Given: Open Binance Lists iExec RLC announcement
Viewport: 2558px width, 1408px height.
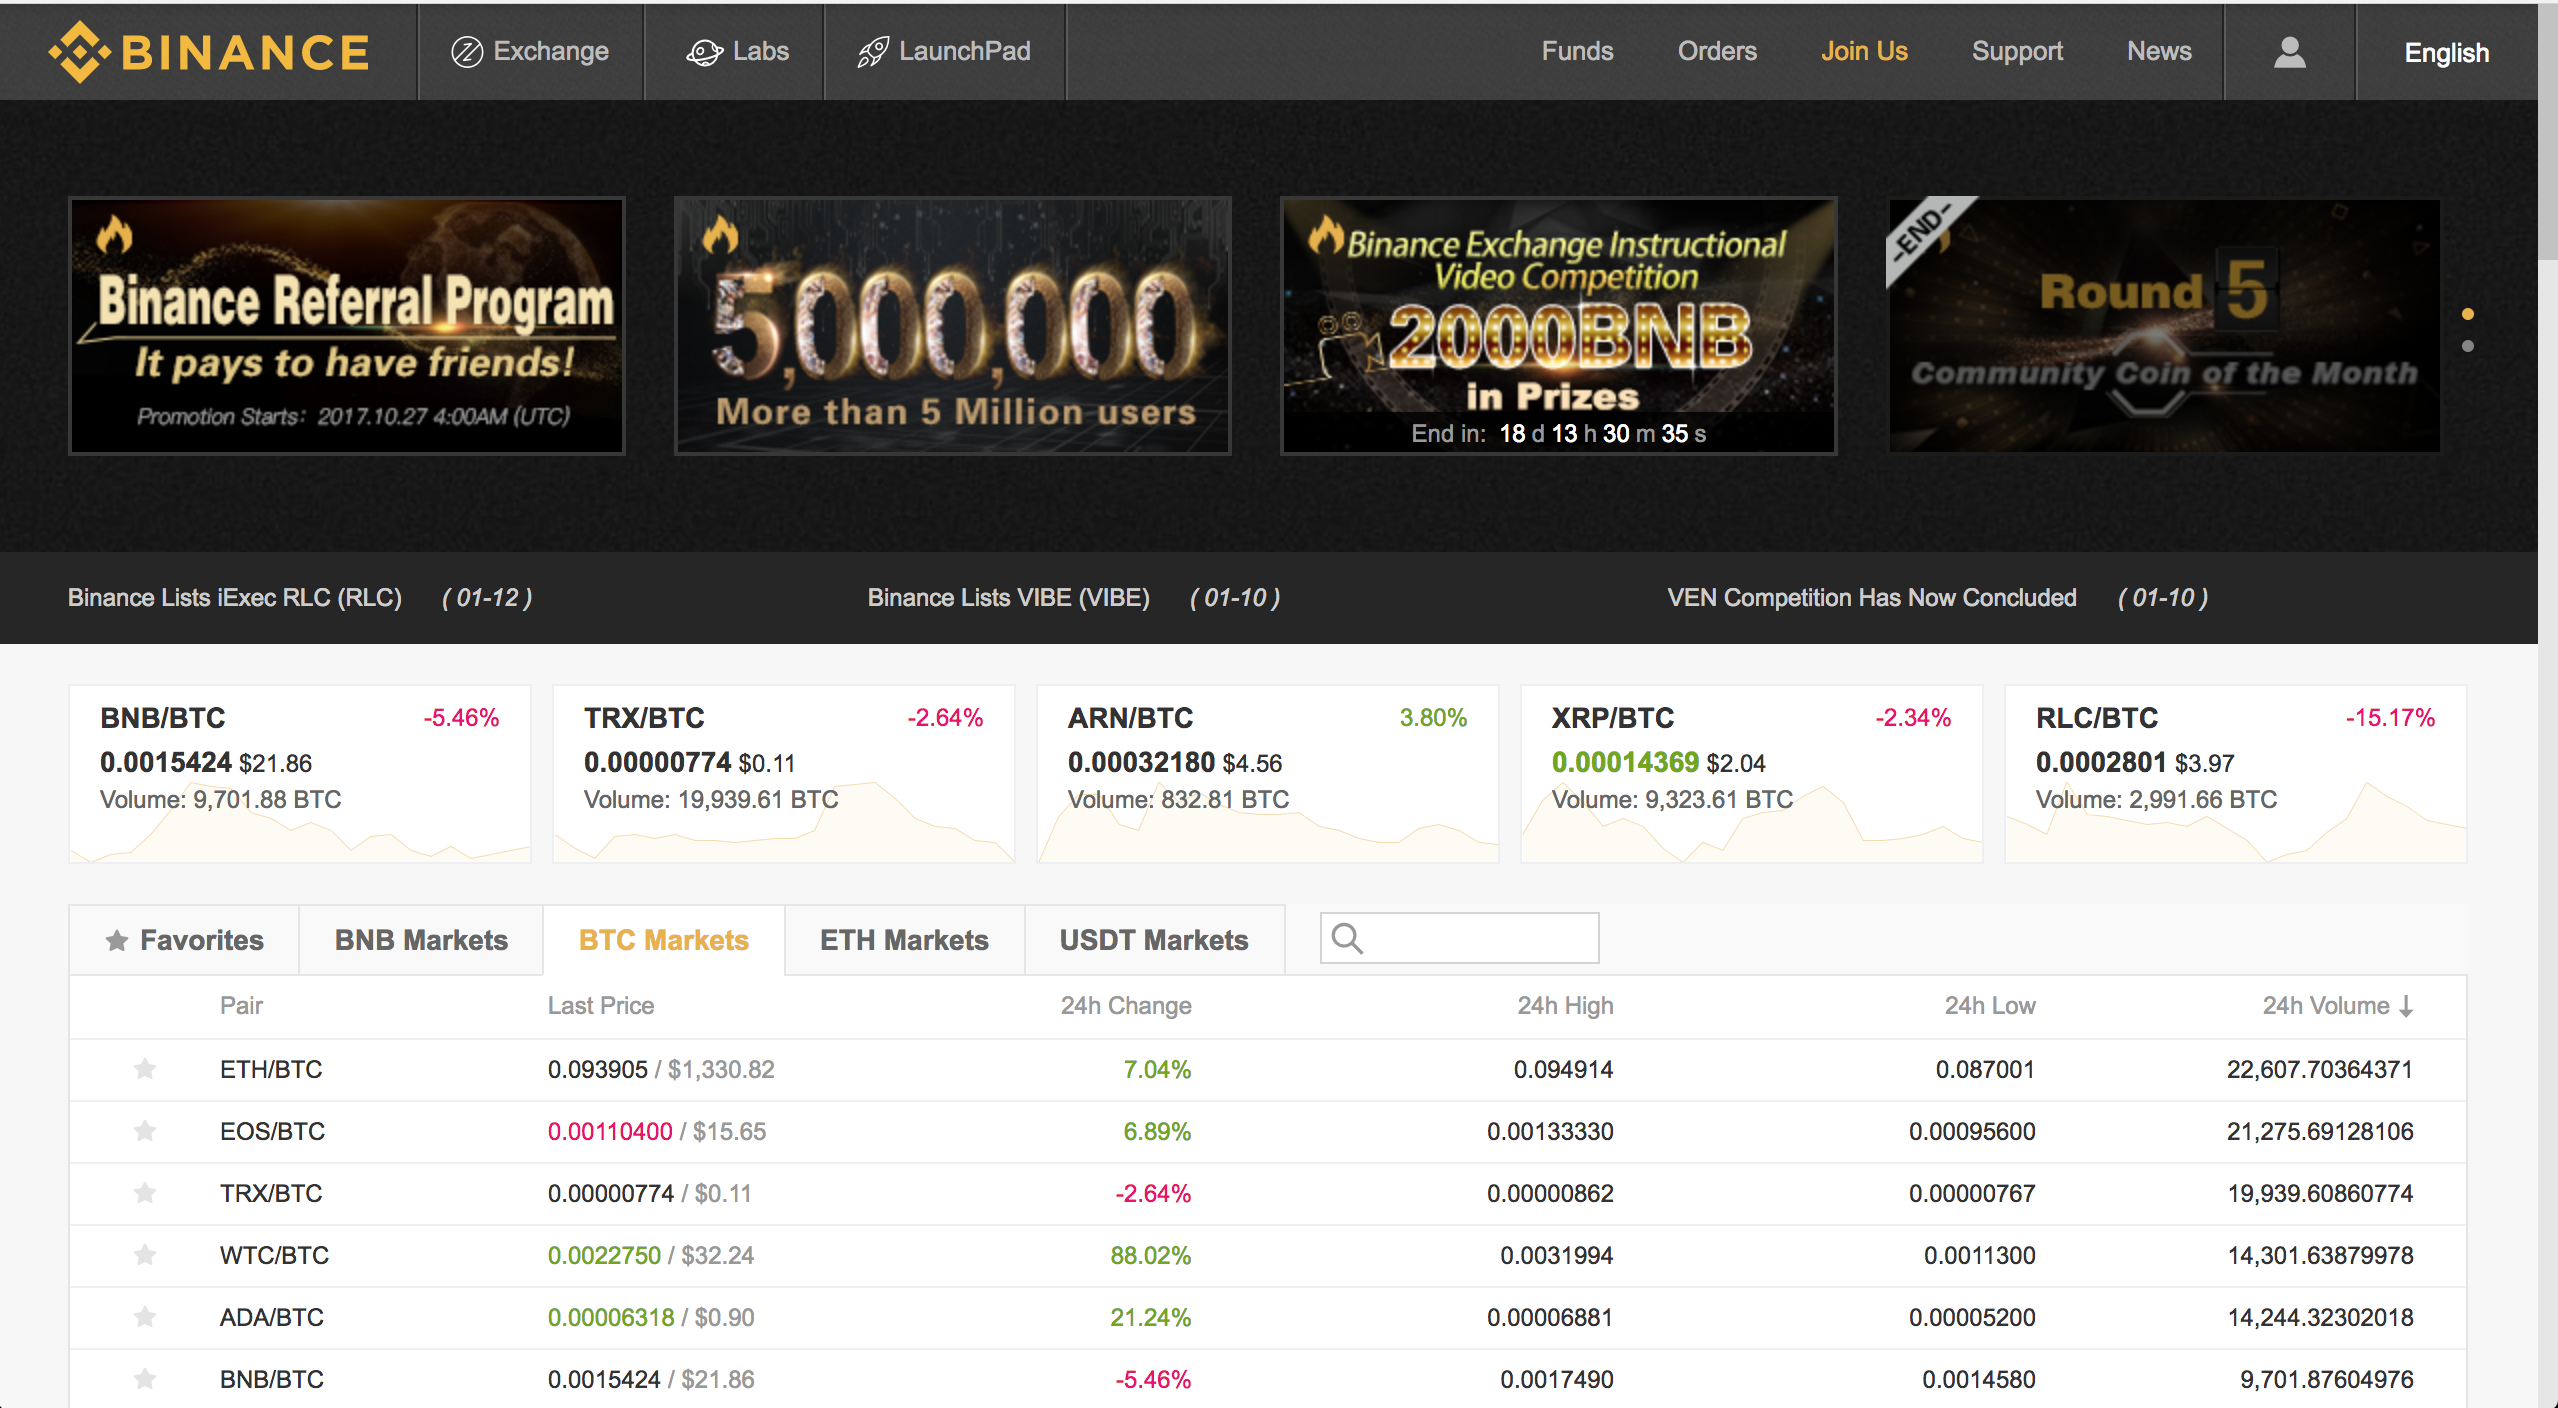Looking at the screenshot, I should [234, 598].
